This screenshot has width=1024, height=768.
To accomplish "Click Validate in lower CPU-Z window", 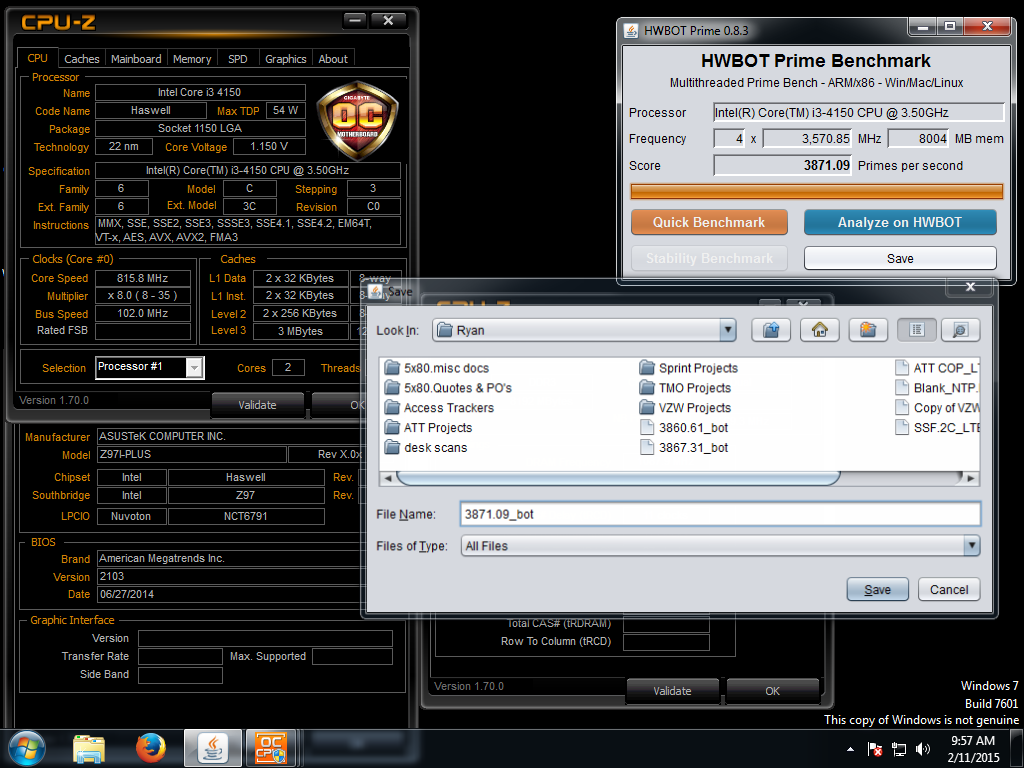I will [672, 691].
